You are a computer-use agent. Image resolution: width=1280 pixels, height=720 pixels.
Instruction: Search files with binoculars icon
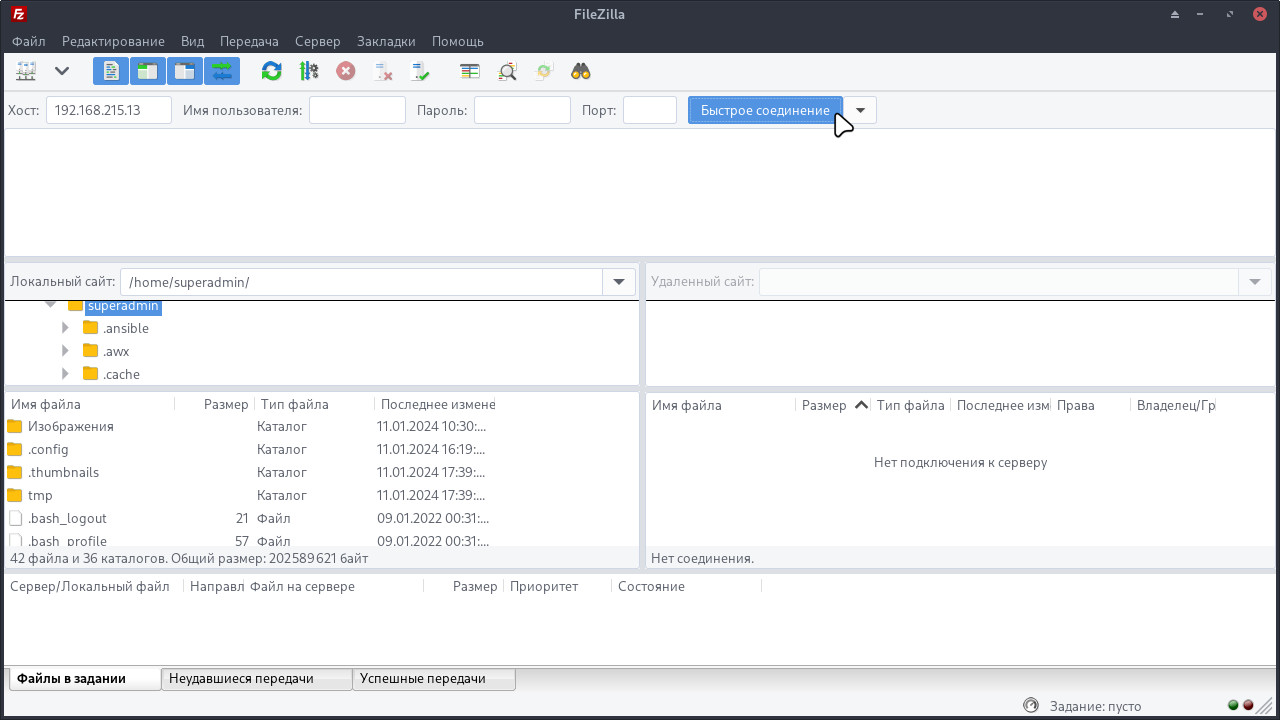point(580,71)
